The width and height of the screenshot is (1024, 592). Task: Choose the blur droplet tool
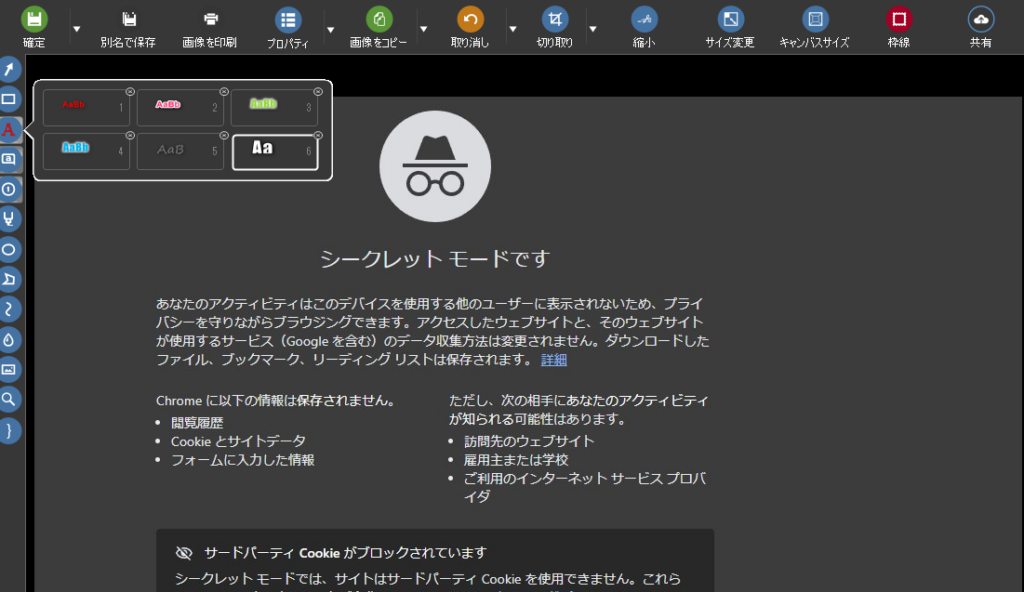click(9, 339)
